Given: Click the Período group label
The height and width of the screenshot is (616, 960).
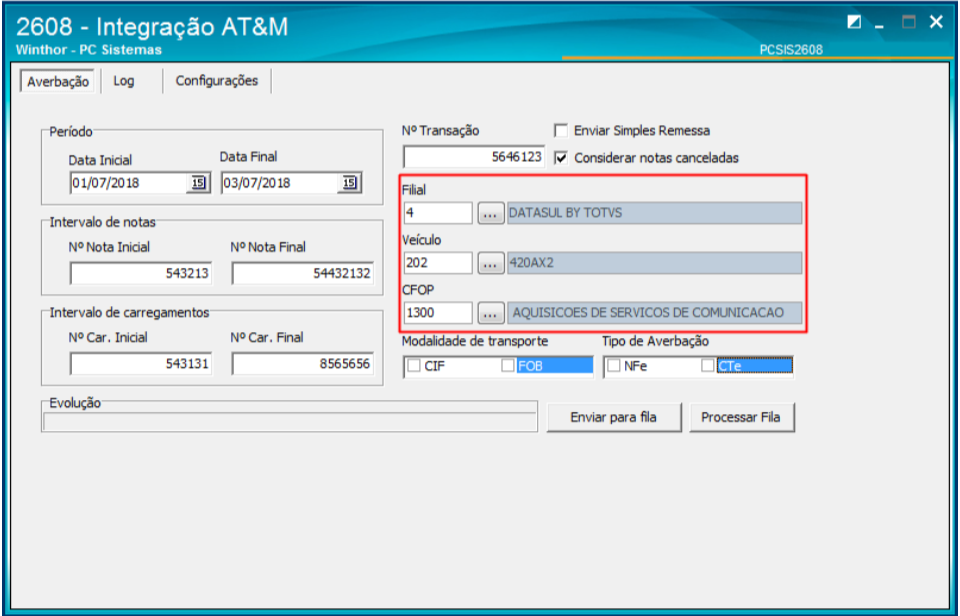Looking at the screenshot, I should coord(71,132).
